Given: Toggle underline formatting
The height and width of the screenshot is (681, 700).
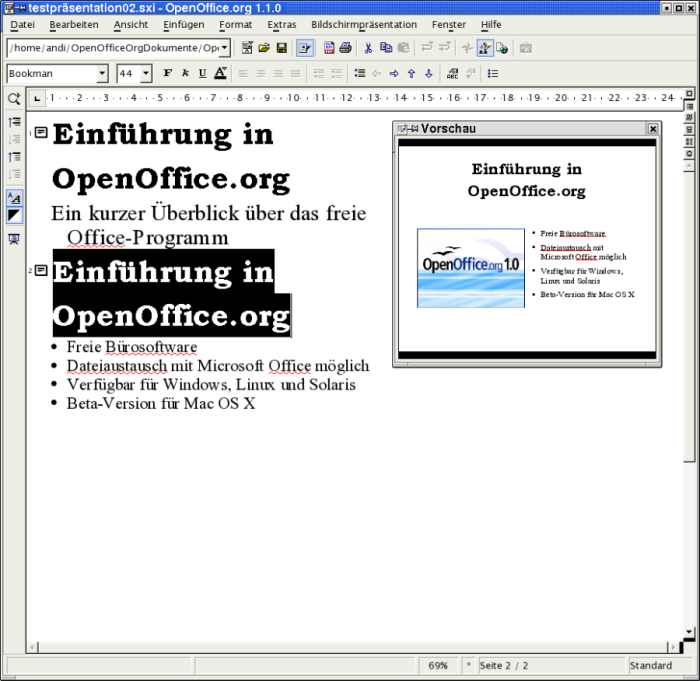Looking at the screenshot, I should click(202, 74).
